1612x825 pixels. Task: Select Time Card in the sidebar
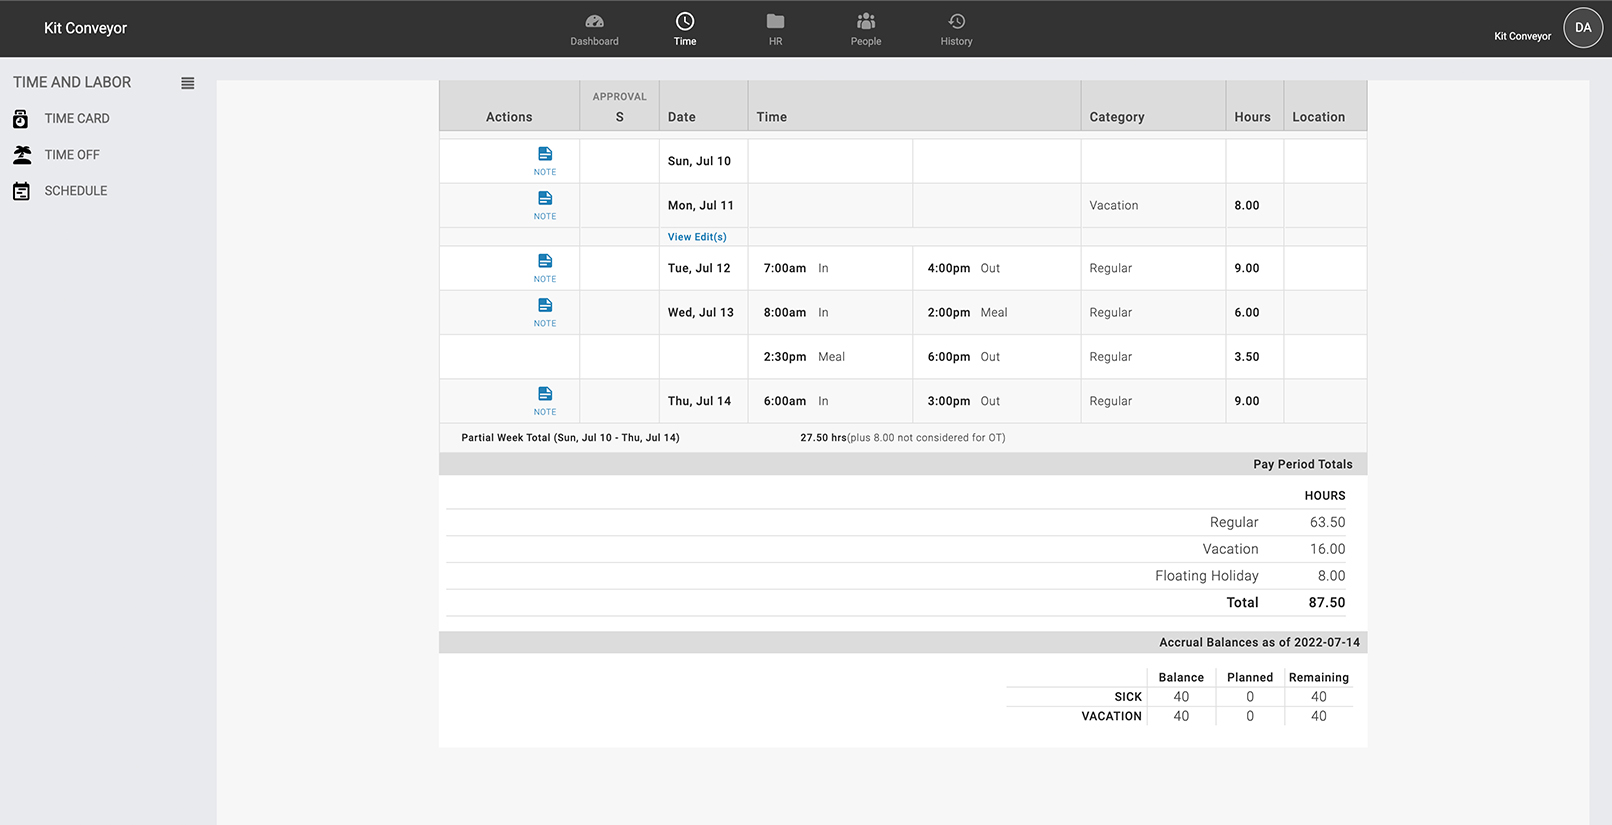pyautogui.click(x=77, y=119)
